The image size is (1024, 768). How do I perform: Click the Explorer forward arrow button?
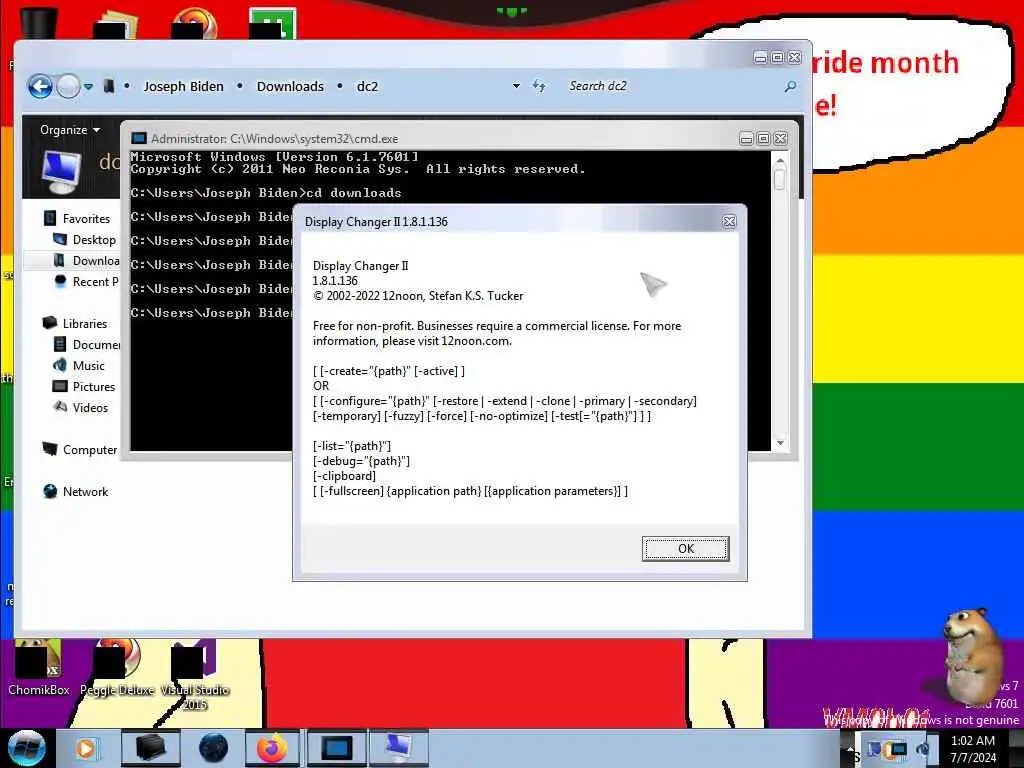coord(68,86)
